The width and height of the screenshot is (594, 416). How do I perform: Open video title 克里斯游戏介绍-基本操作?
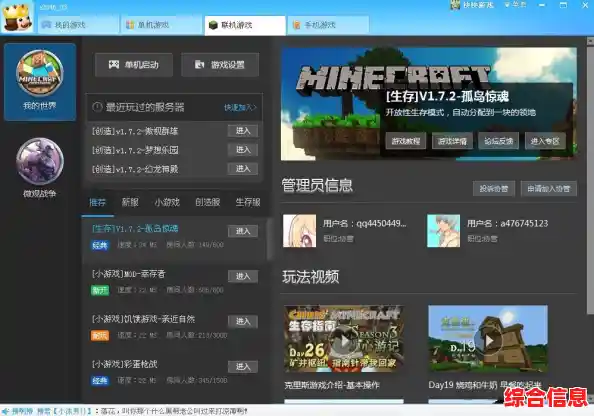click(x=332, y=385)
